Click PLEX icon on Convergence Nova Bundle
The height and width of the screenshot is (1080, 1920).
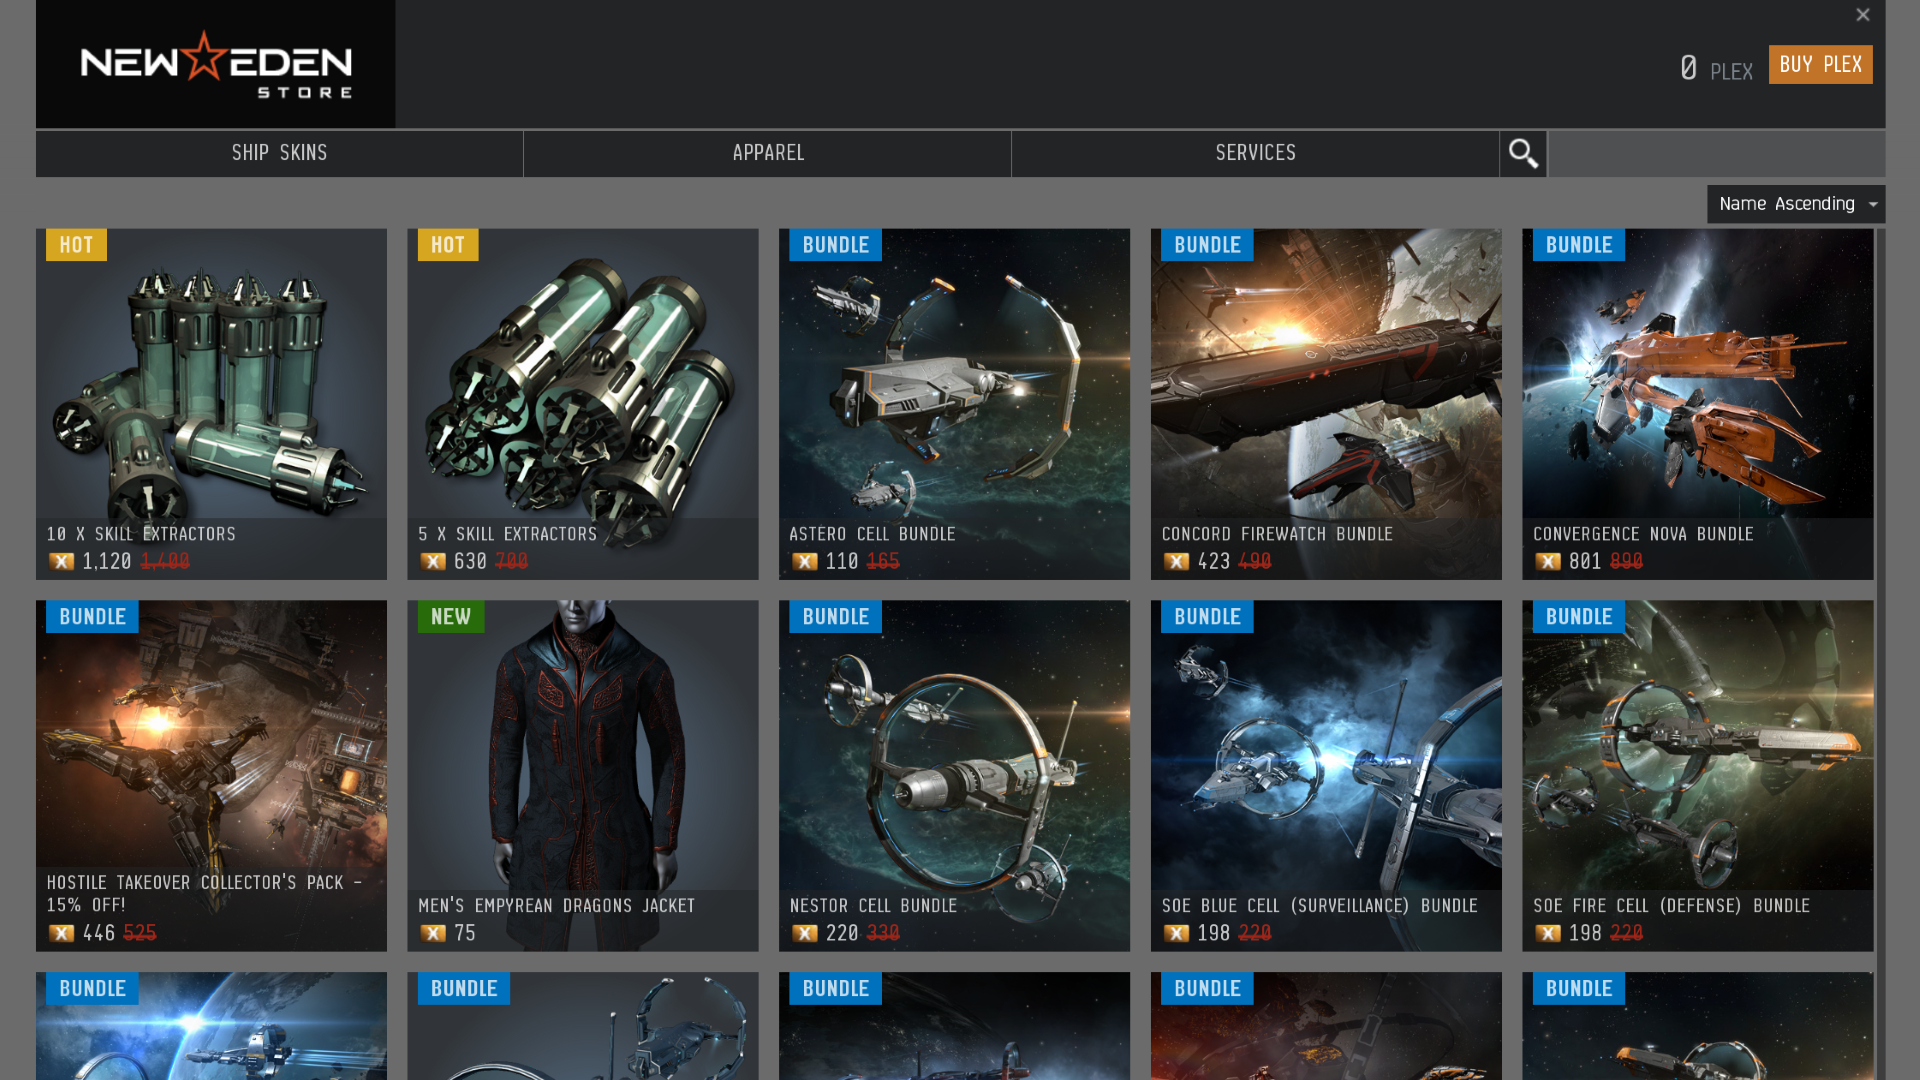click(1548, 562)
